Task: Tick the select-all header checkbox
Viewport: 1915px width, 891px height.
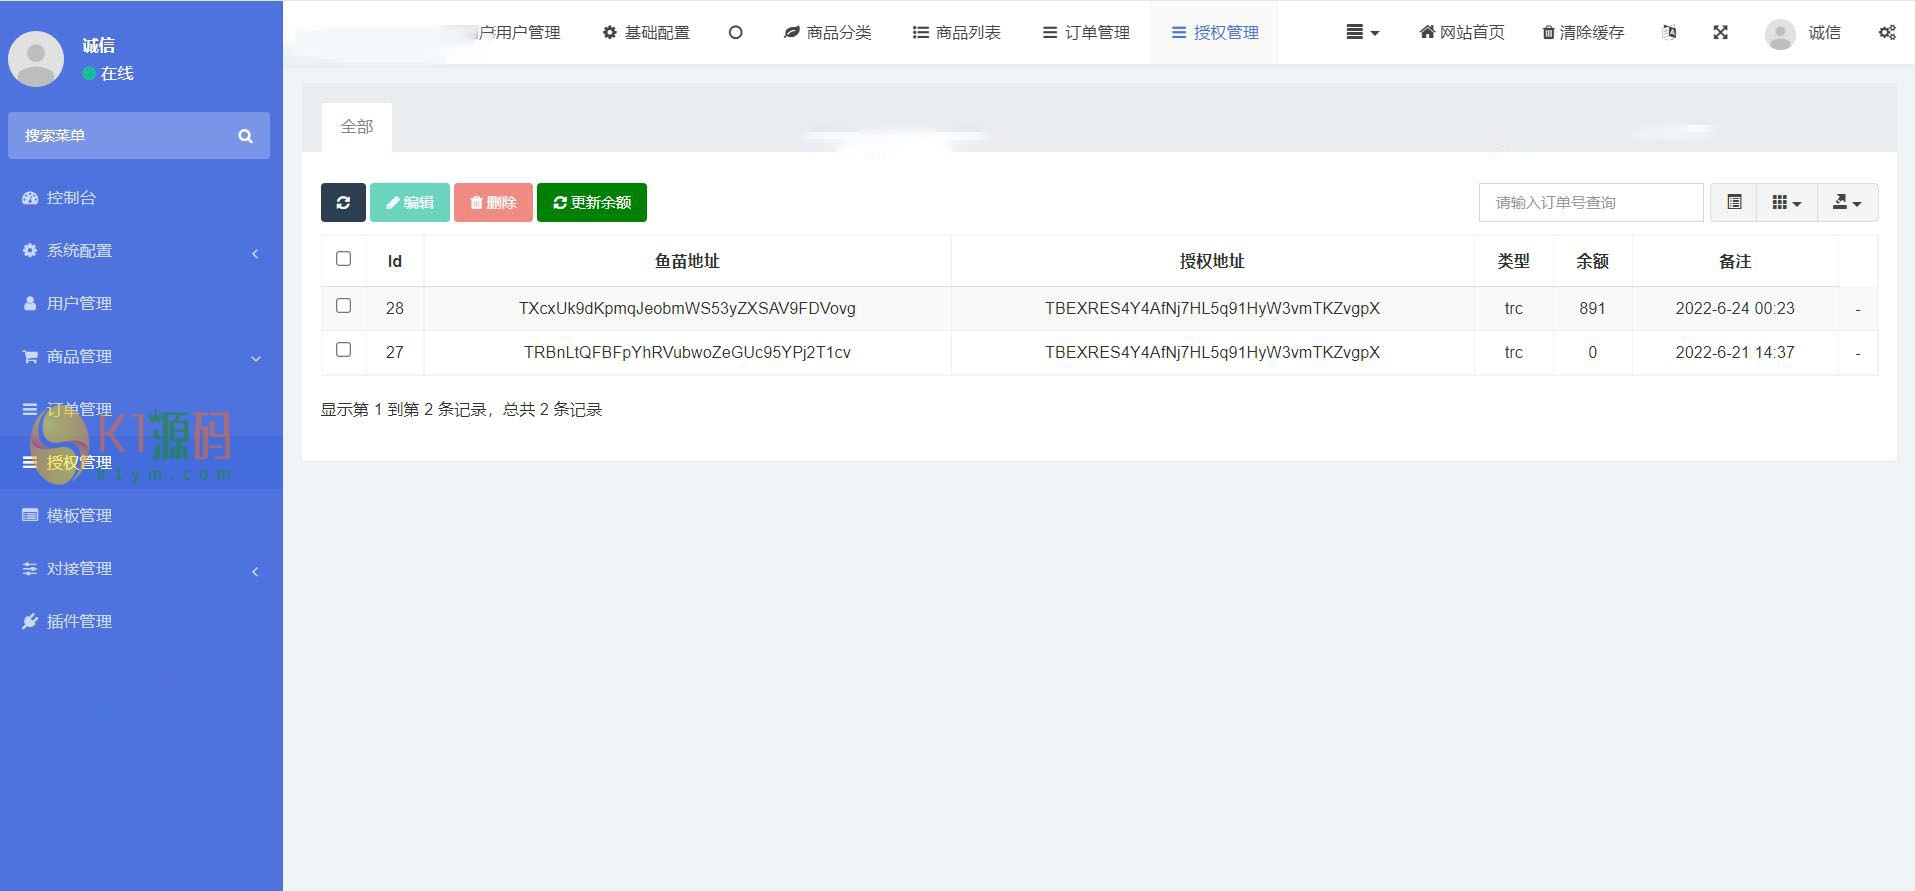Action: (x=343, y=259)
